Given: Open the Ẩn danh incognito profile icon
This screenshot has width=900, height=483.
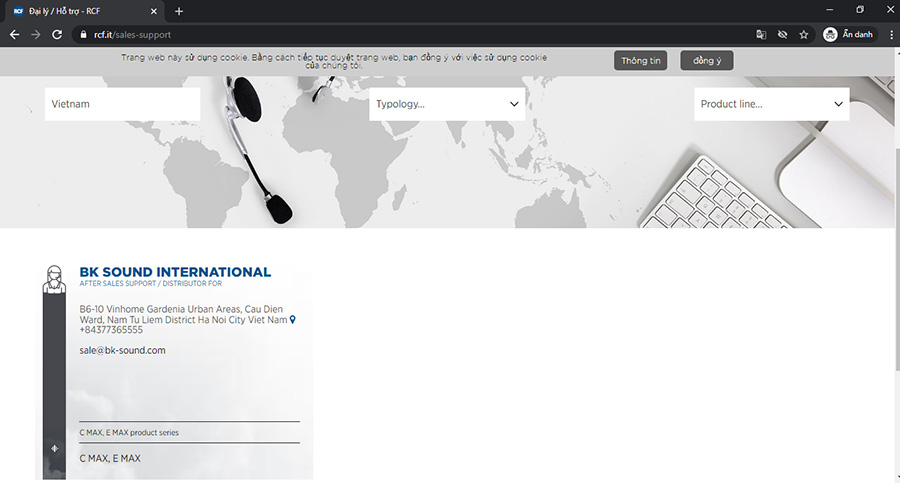Looking at the screenshot, I should (848, 34).
